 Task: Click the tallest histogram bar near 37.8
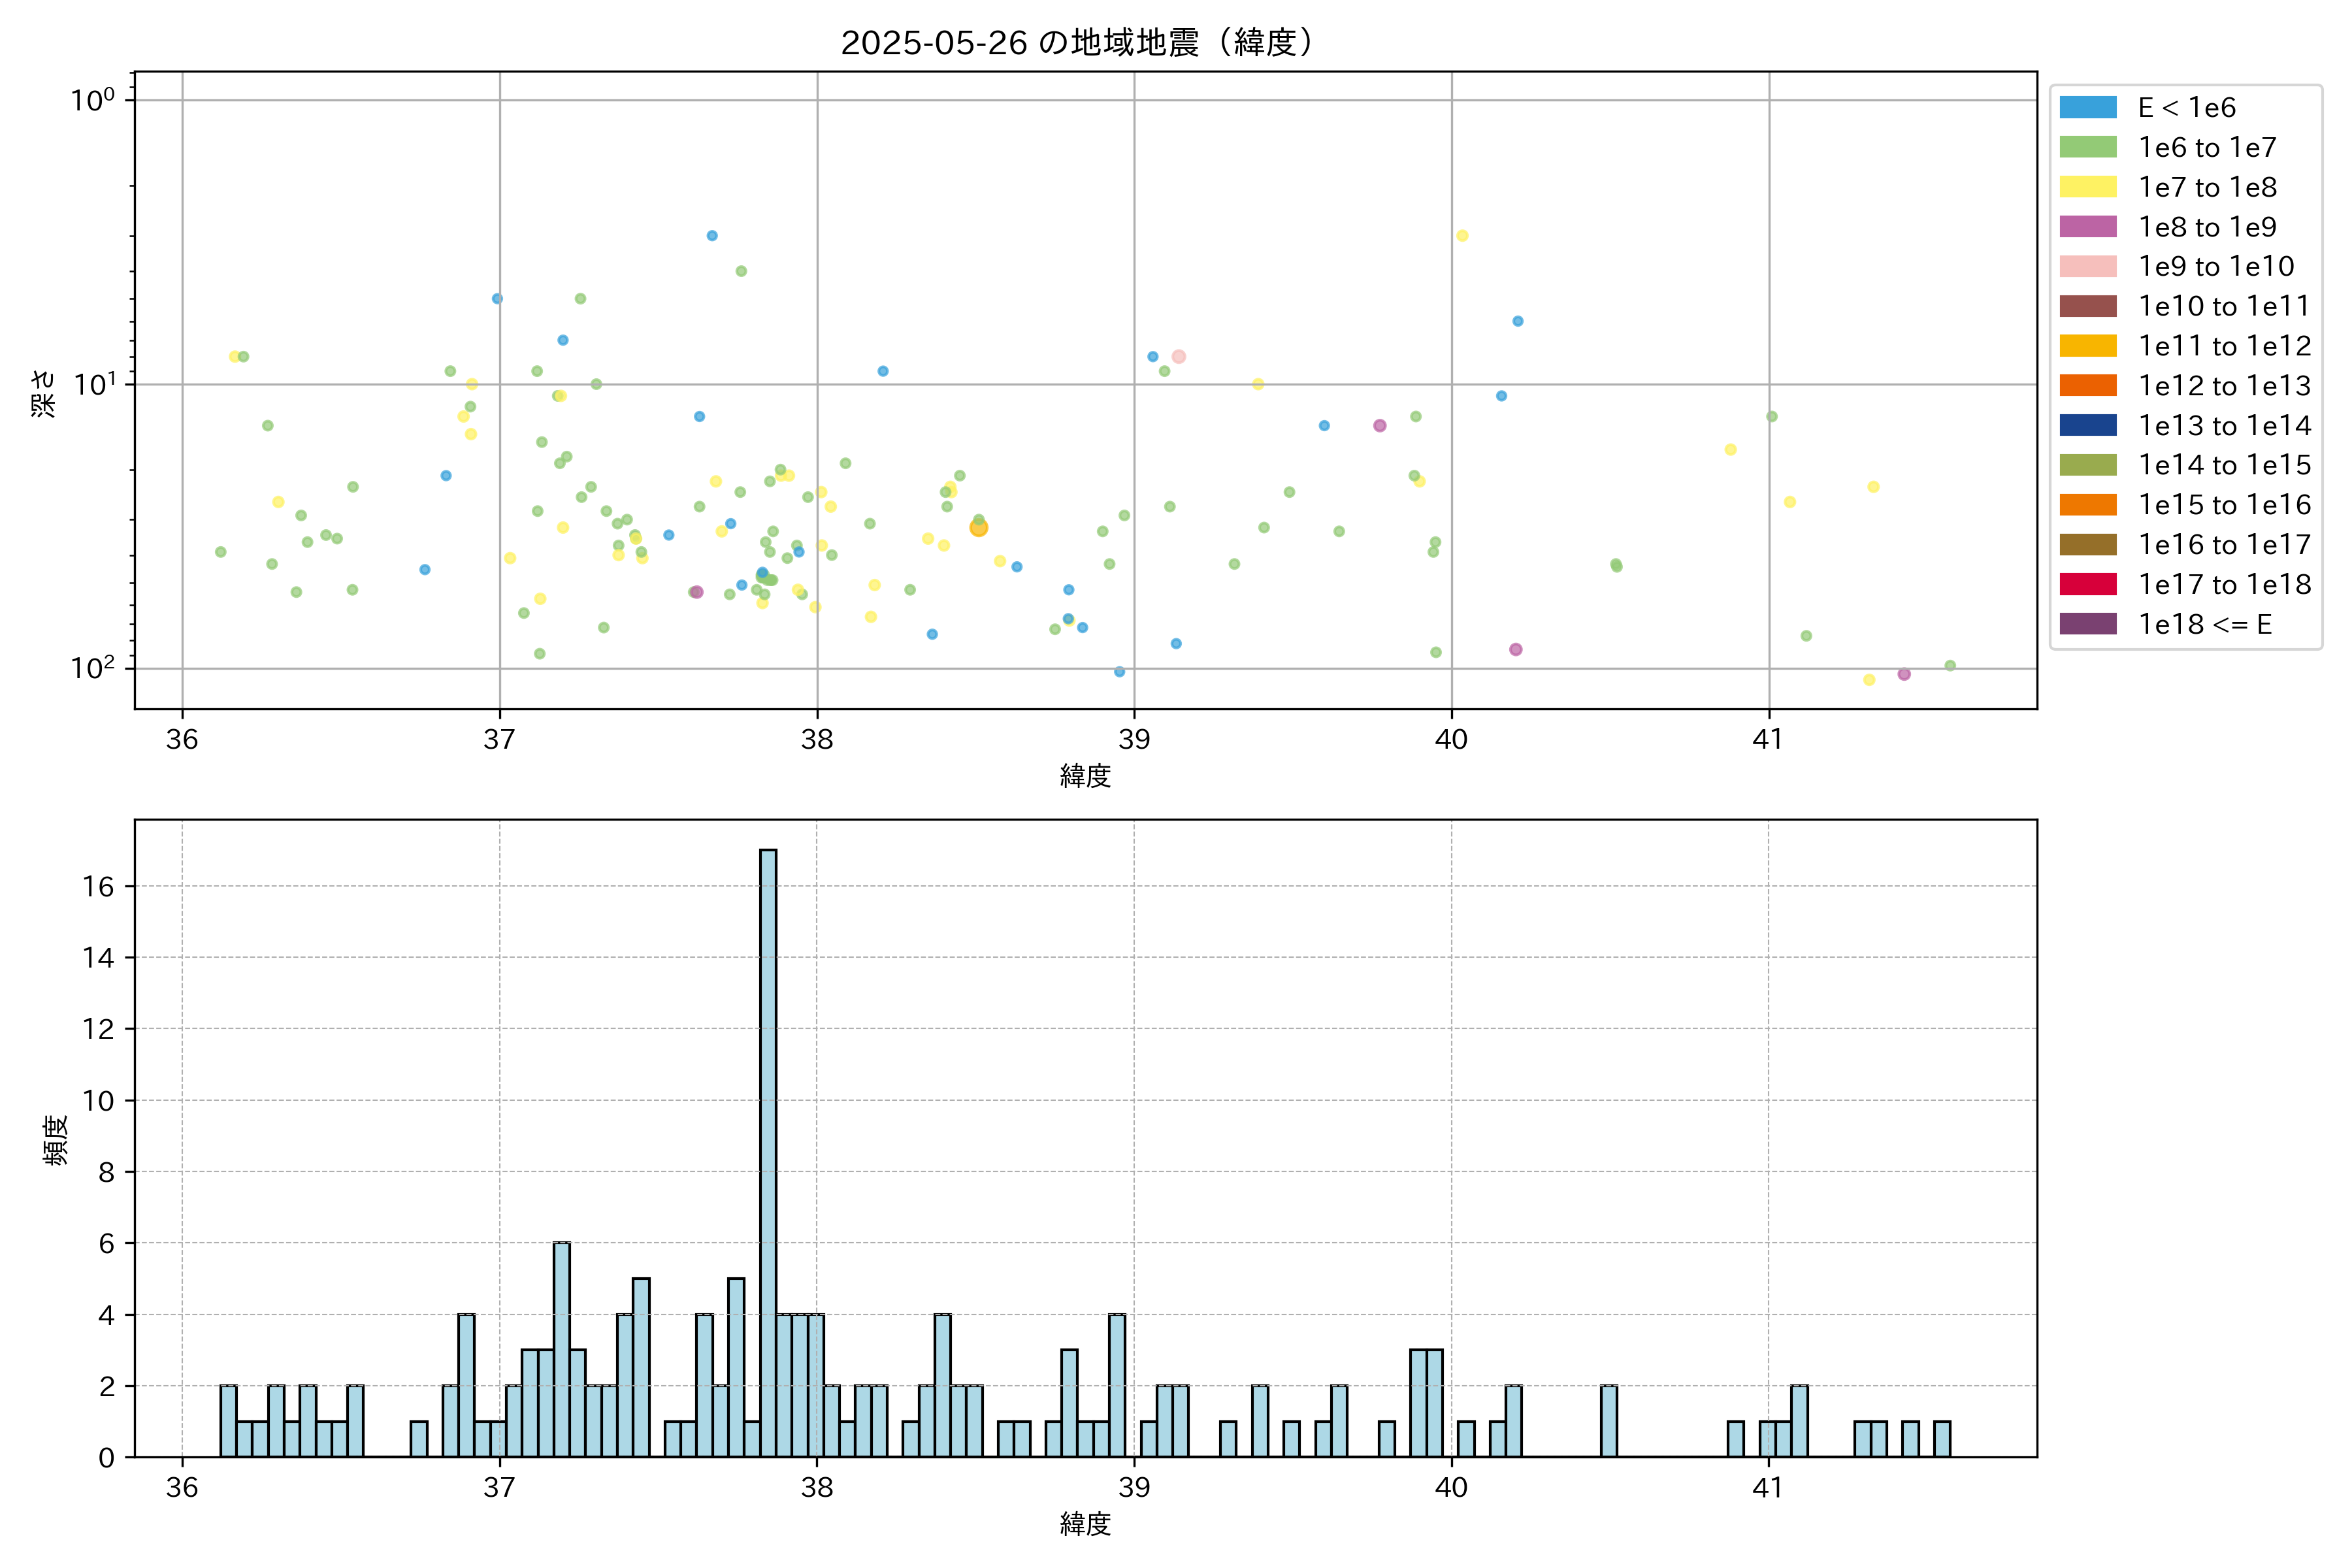pyautogui.click(x=768, y=1150)
